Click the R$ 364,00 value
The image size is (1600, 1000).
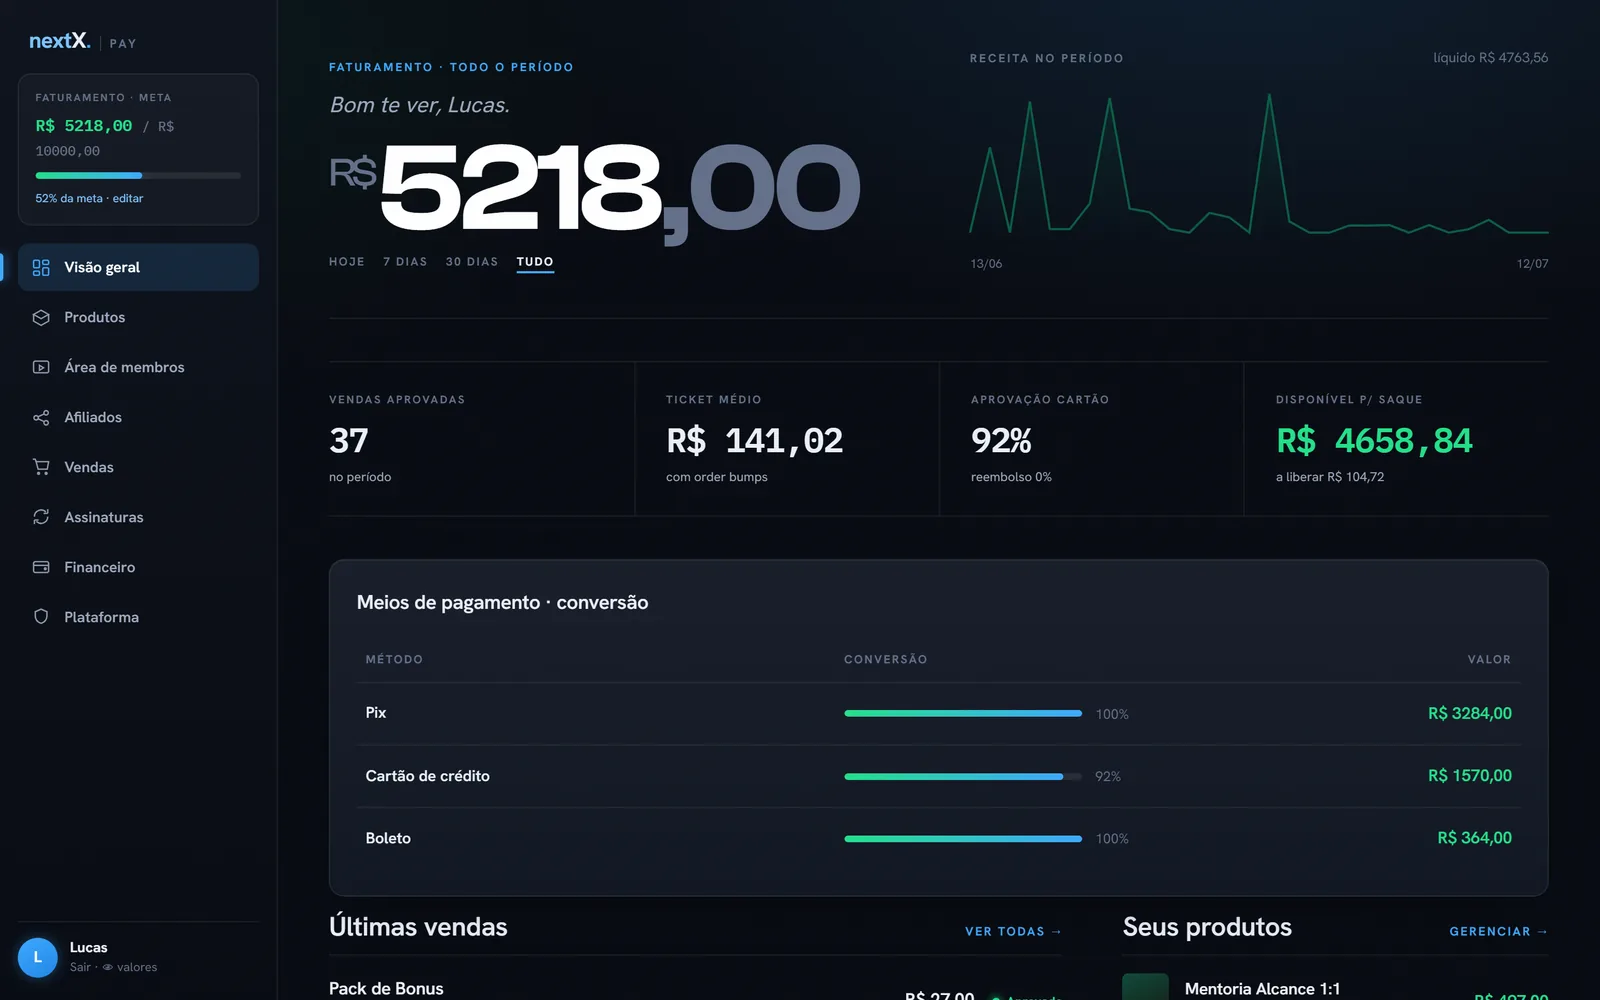pos(1474,838)
